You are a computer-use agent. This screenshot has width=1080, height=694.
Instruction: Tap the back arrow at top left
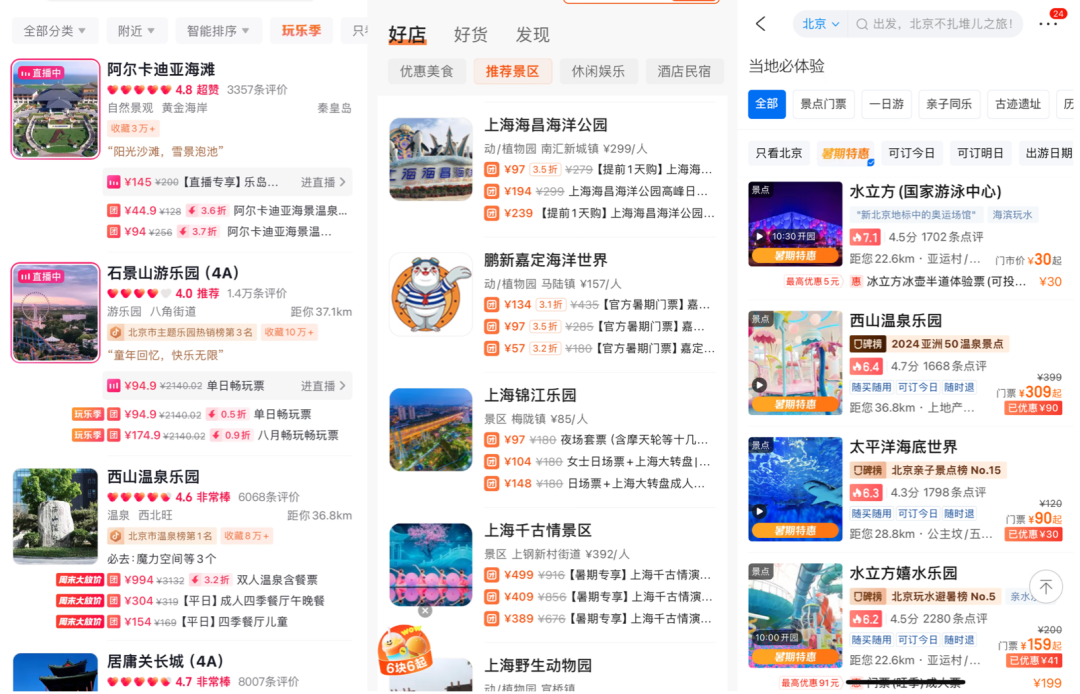[x=760, y=23]
